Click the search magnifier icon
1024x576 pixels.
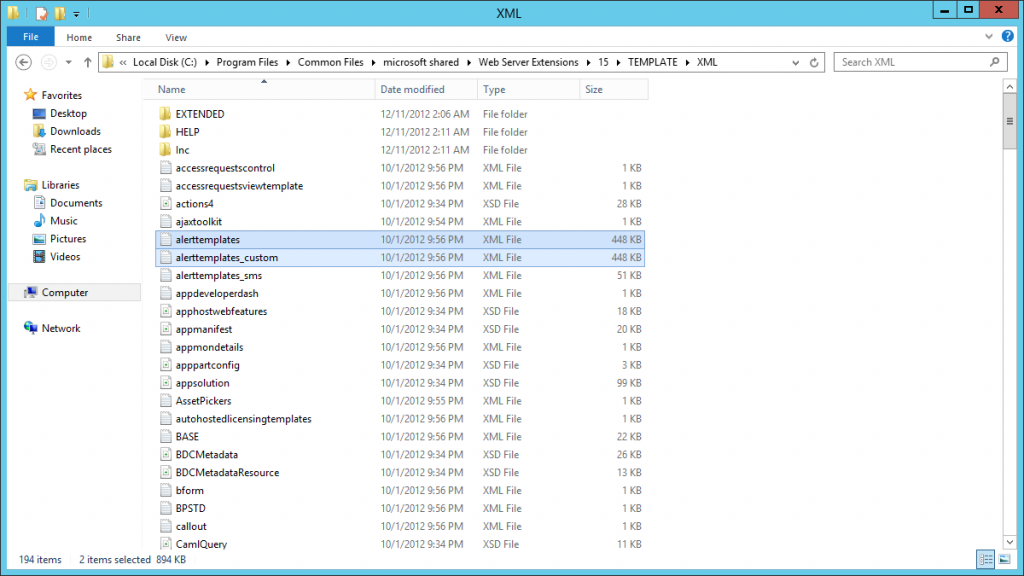click(x=994, y=62)
